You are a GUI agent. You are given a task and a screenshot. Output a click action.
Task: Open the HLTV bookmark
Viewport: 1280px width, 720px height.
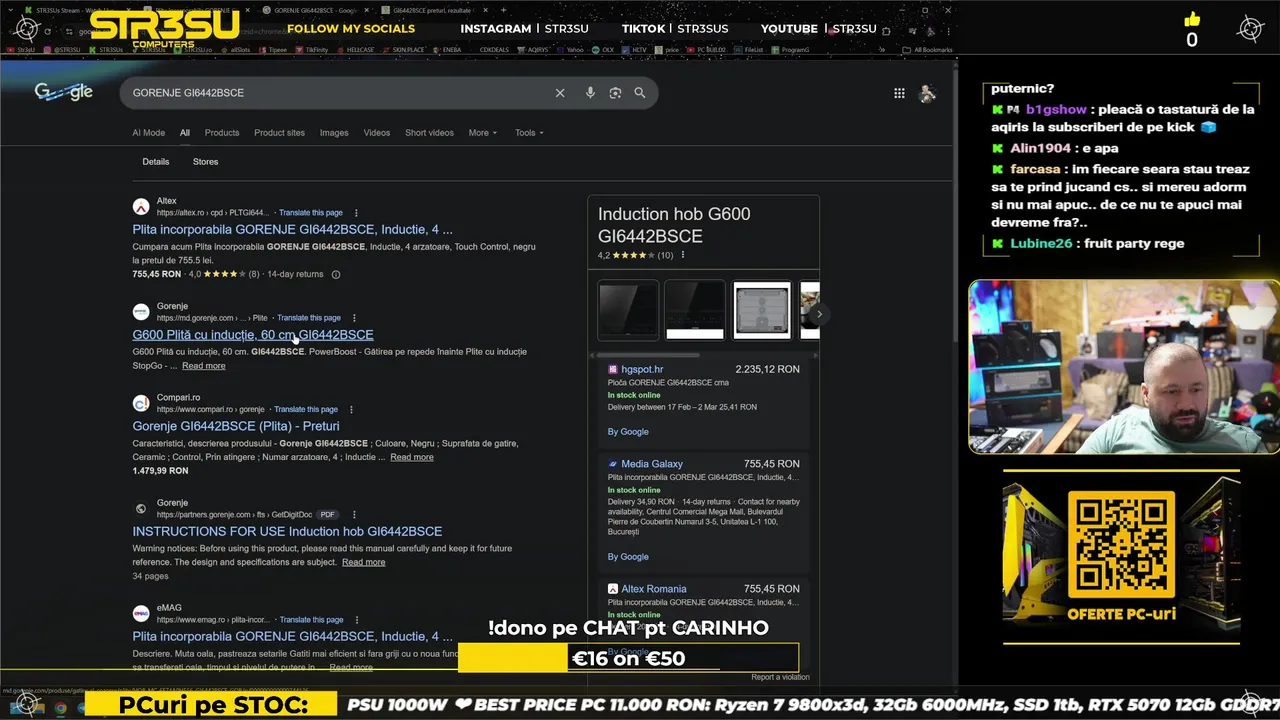[634, 49]
